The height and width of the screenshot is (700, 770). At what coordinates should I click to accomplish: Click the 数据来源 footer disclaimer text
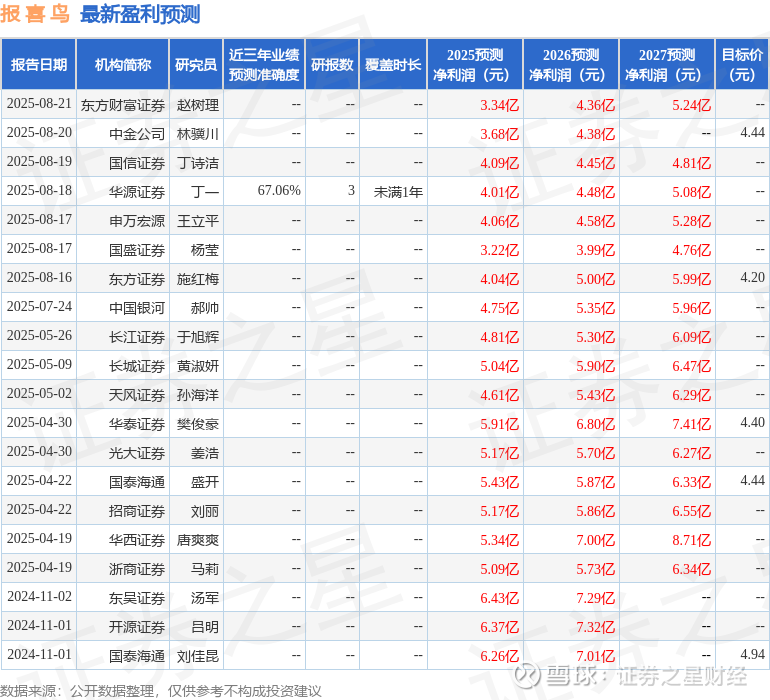[x=161, y=691]
